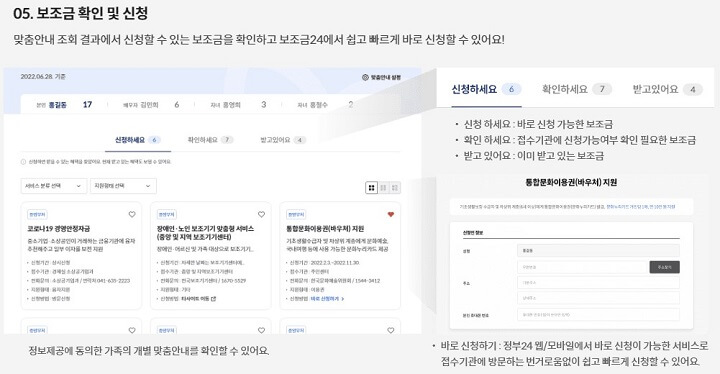Favorite the 장애인·노인 보조기기 card heart
This screenshot has width=720, height=374.
pos(261,214)
